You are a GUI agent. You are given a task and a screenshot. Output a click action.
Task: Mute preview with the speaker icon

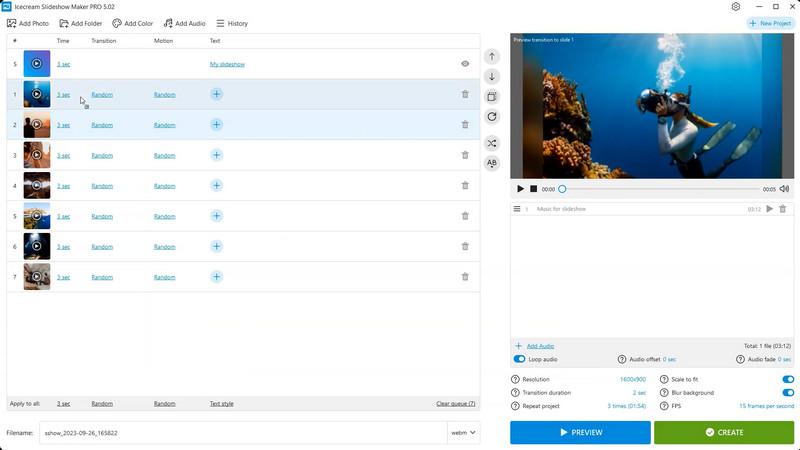(x=784, y=189)
